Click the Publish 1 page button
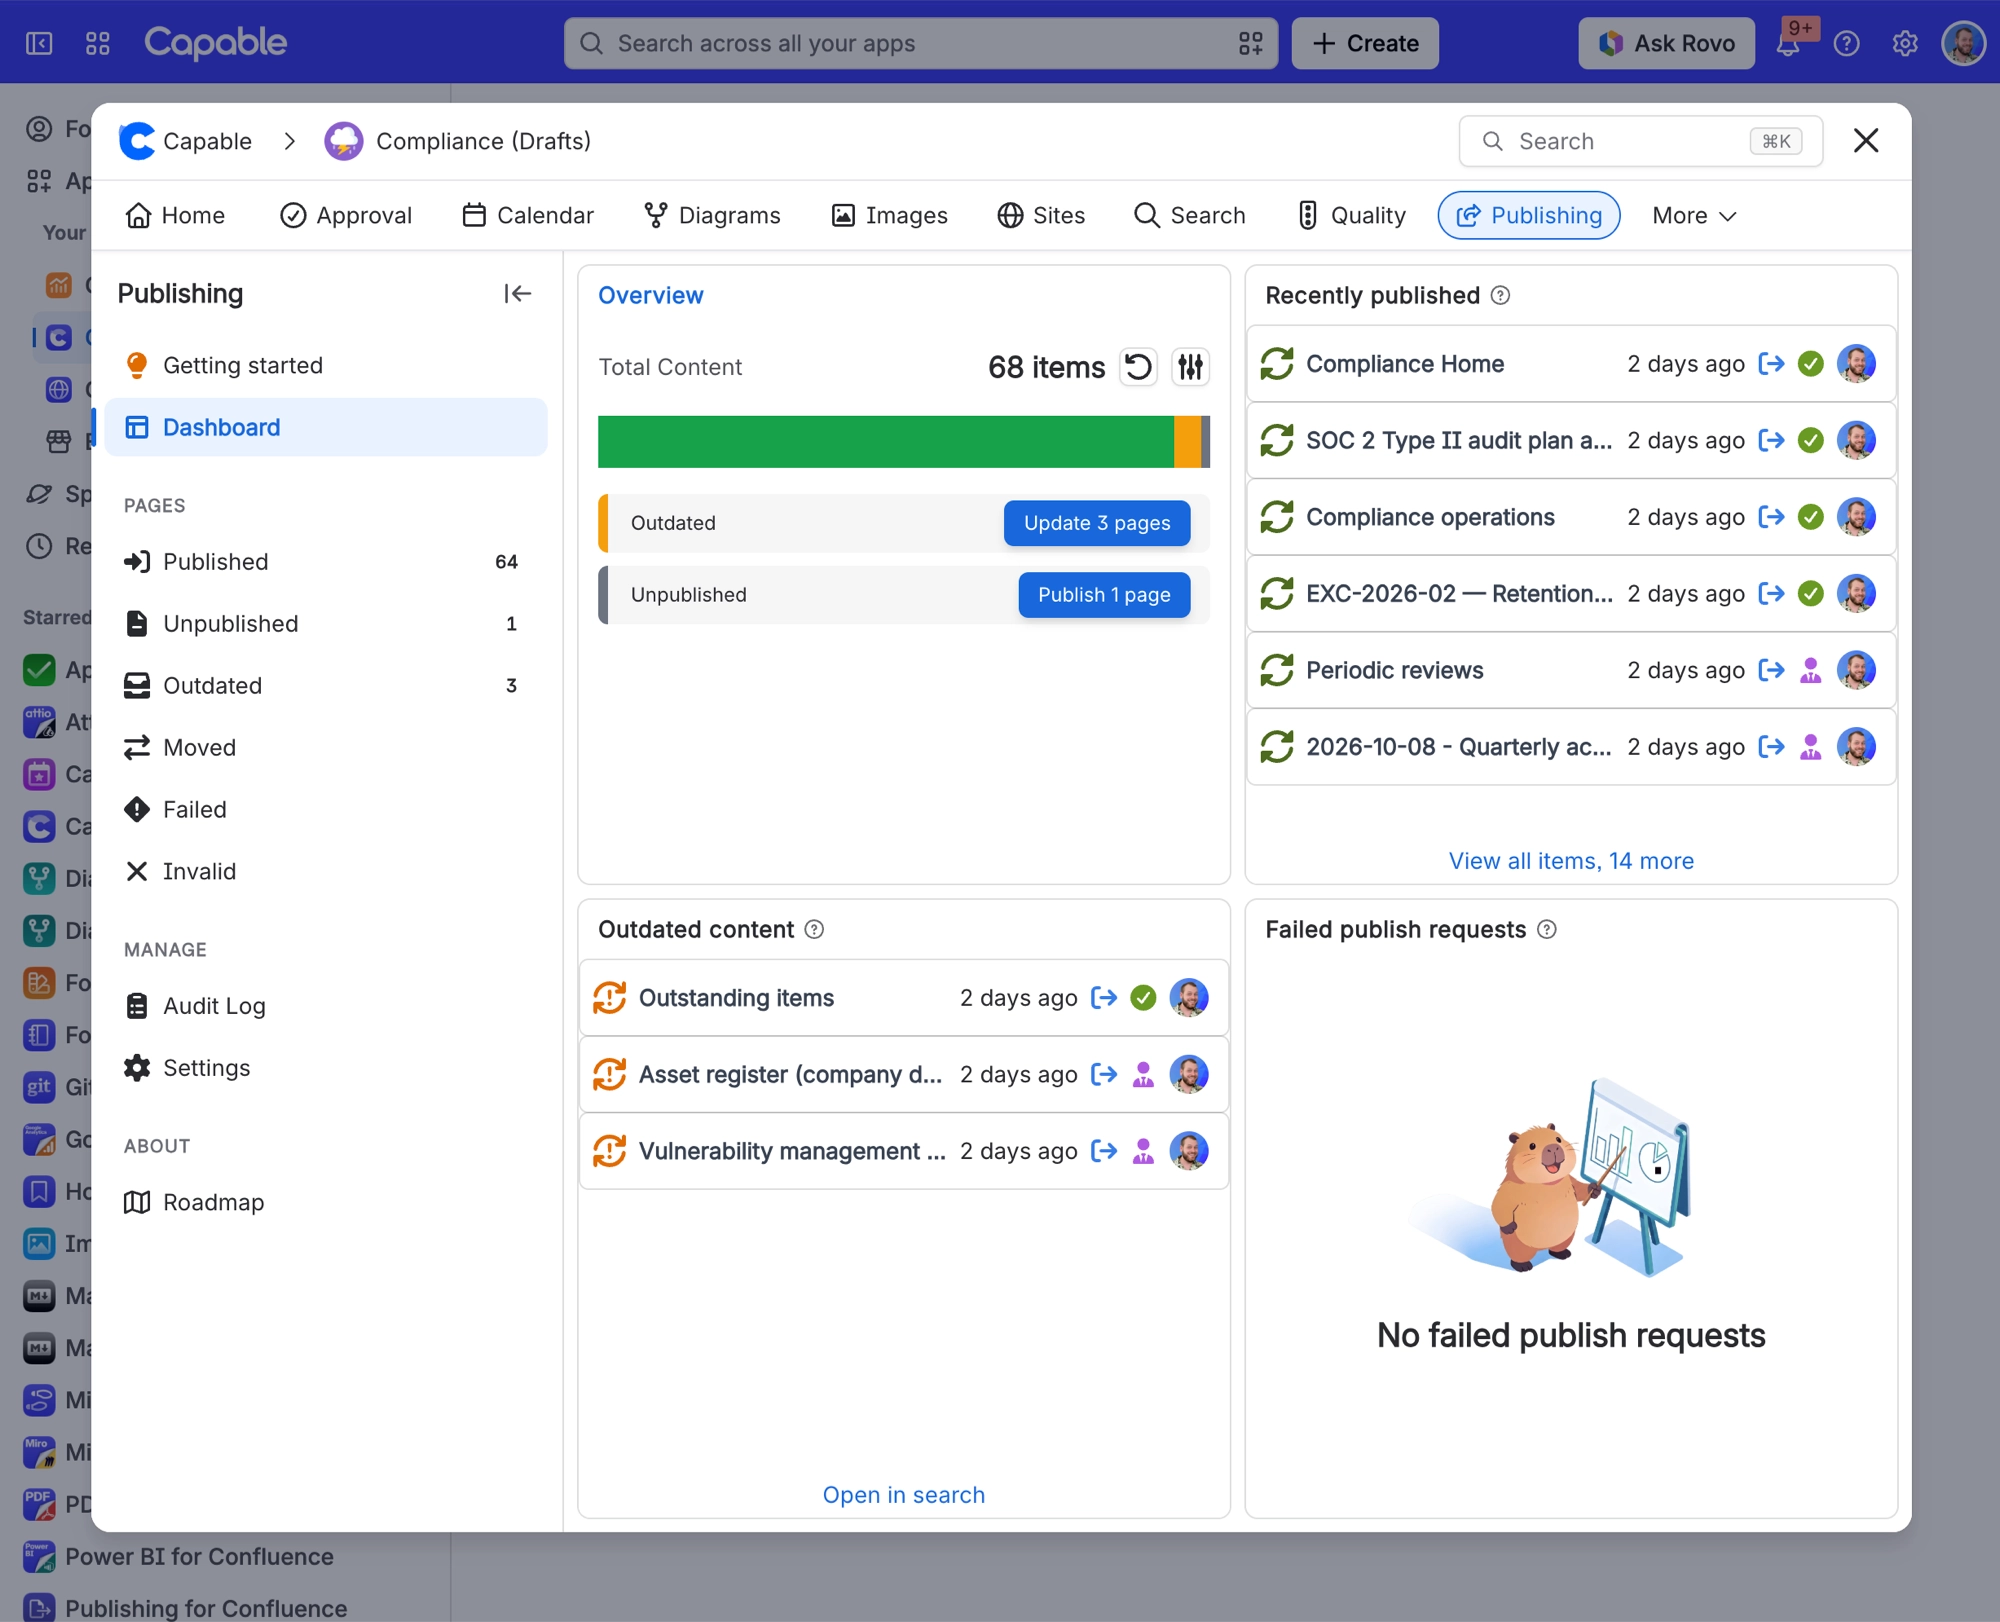The width and height of the screenshot is (2000, 1622). [x=1104, y=595]
